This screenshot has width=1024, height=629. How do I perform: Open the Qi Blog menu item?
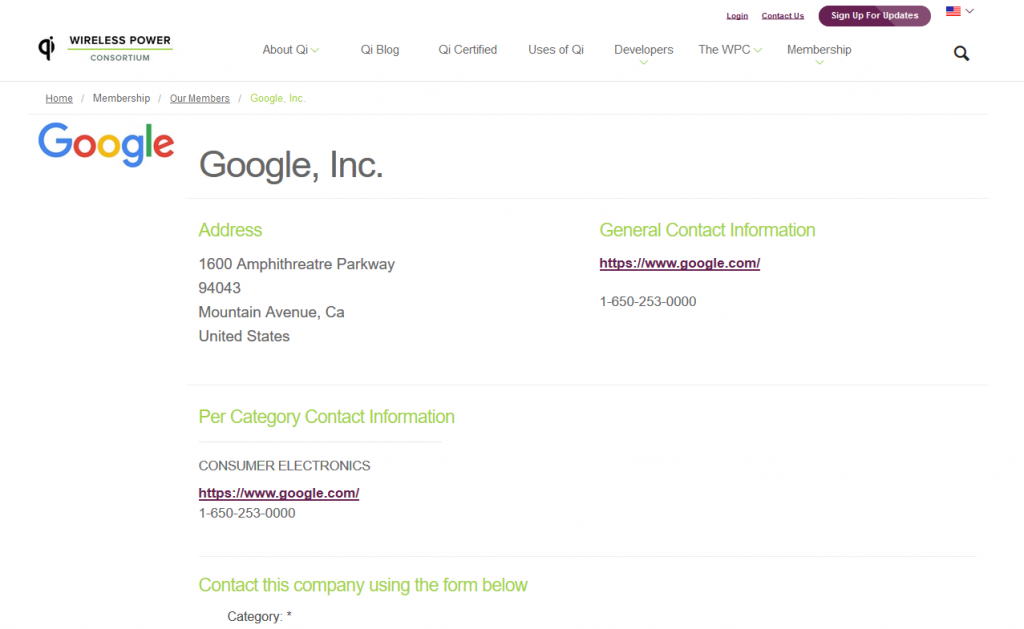click(x=380, y=50)
